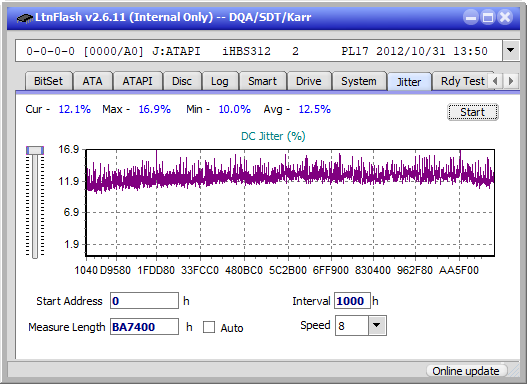Viewport: 527px width, 384px height.
Task: Open the Rdy Test tab
Action: [x=462, y=81]
